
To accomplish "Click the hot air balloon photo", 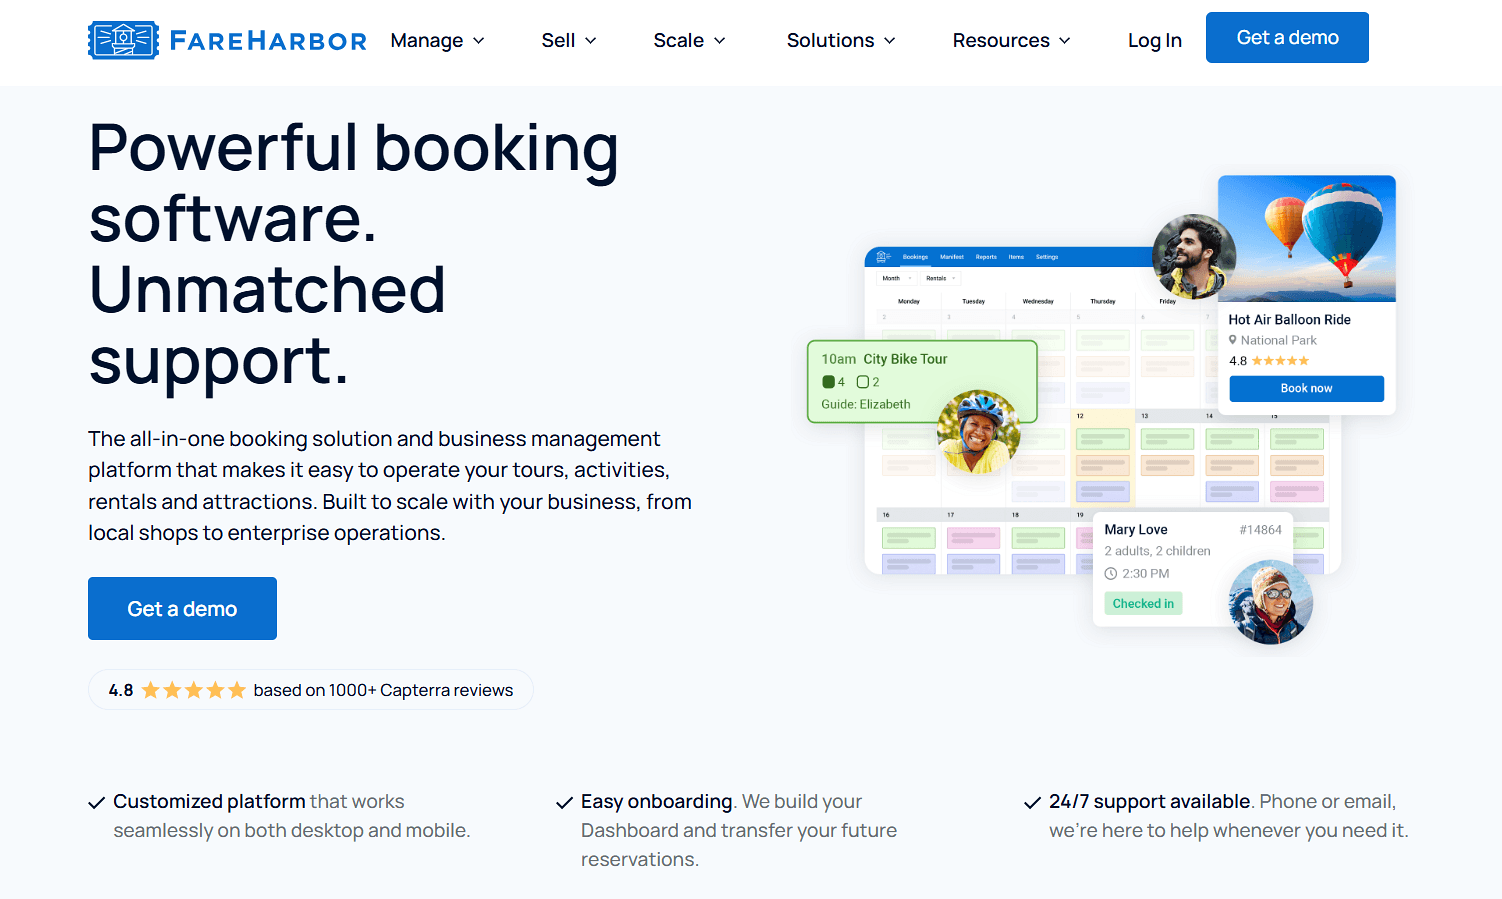I will click(x=1307, y=239).
